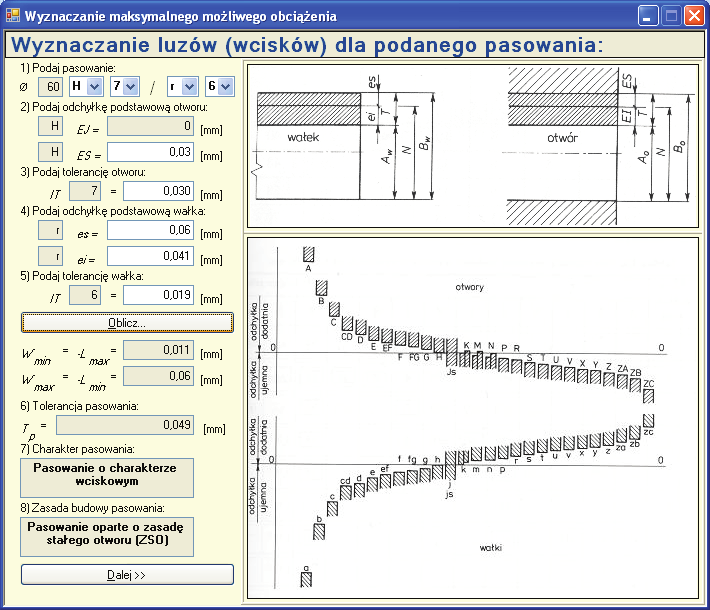Click the hatched tolerance box above lowercase a

(x=306, y=579)
